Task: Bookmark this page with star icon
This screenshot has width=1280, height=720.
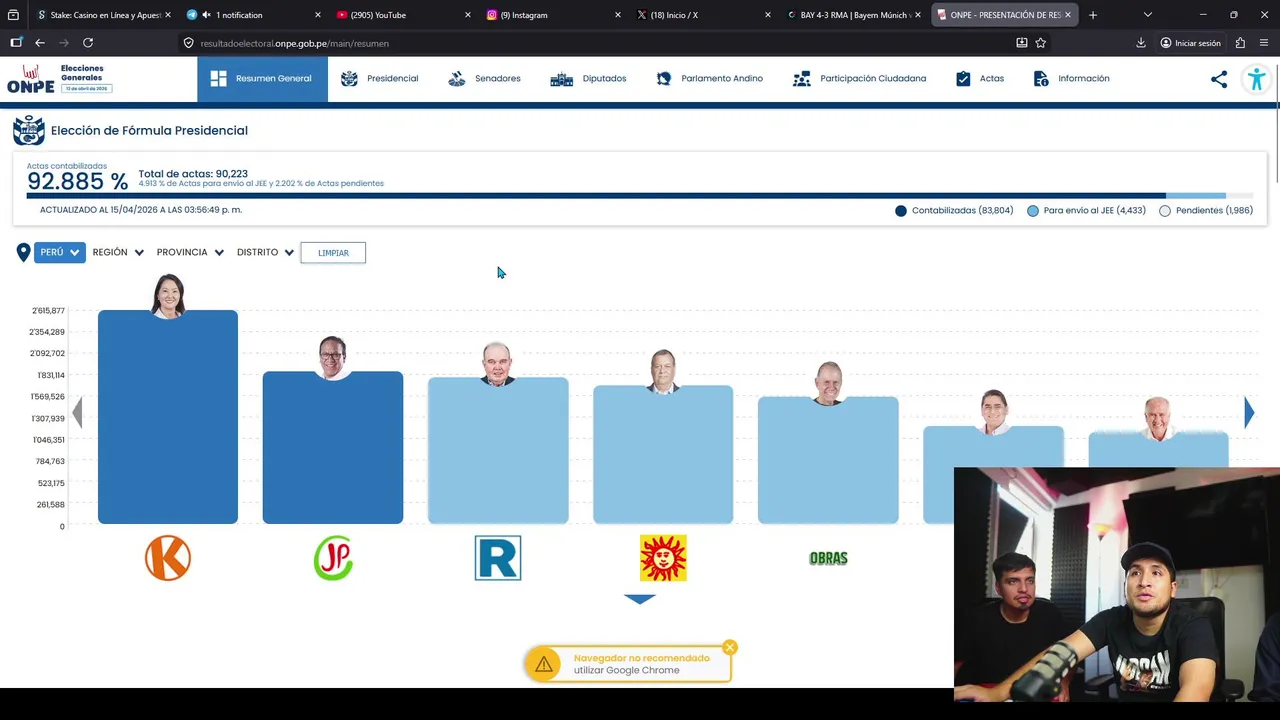Action: pos(1041,43)
